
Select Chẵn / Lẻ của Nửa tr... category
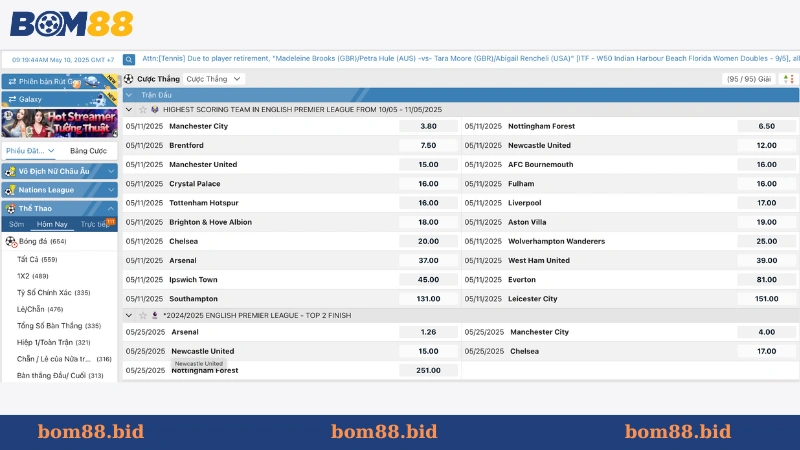pyautogui.click(x=64, y=359)
